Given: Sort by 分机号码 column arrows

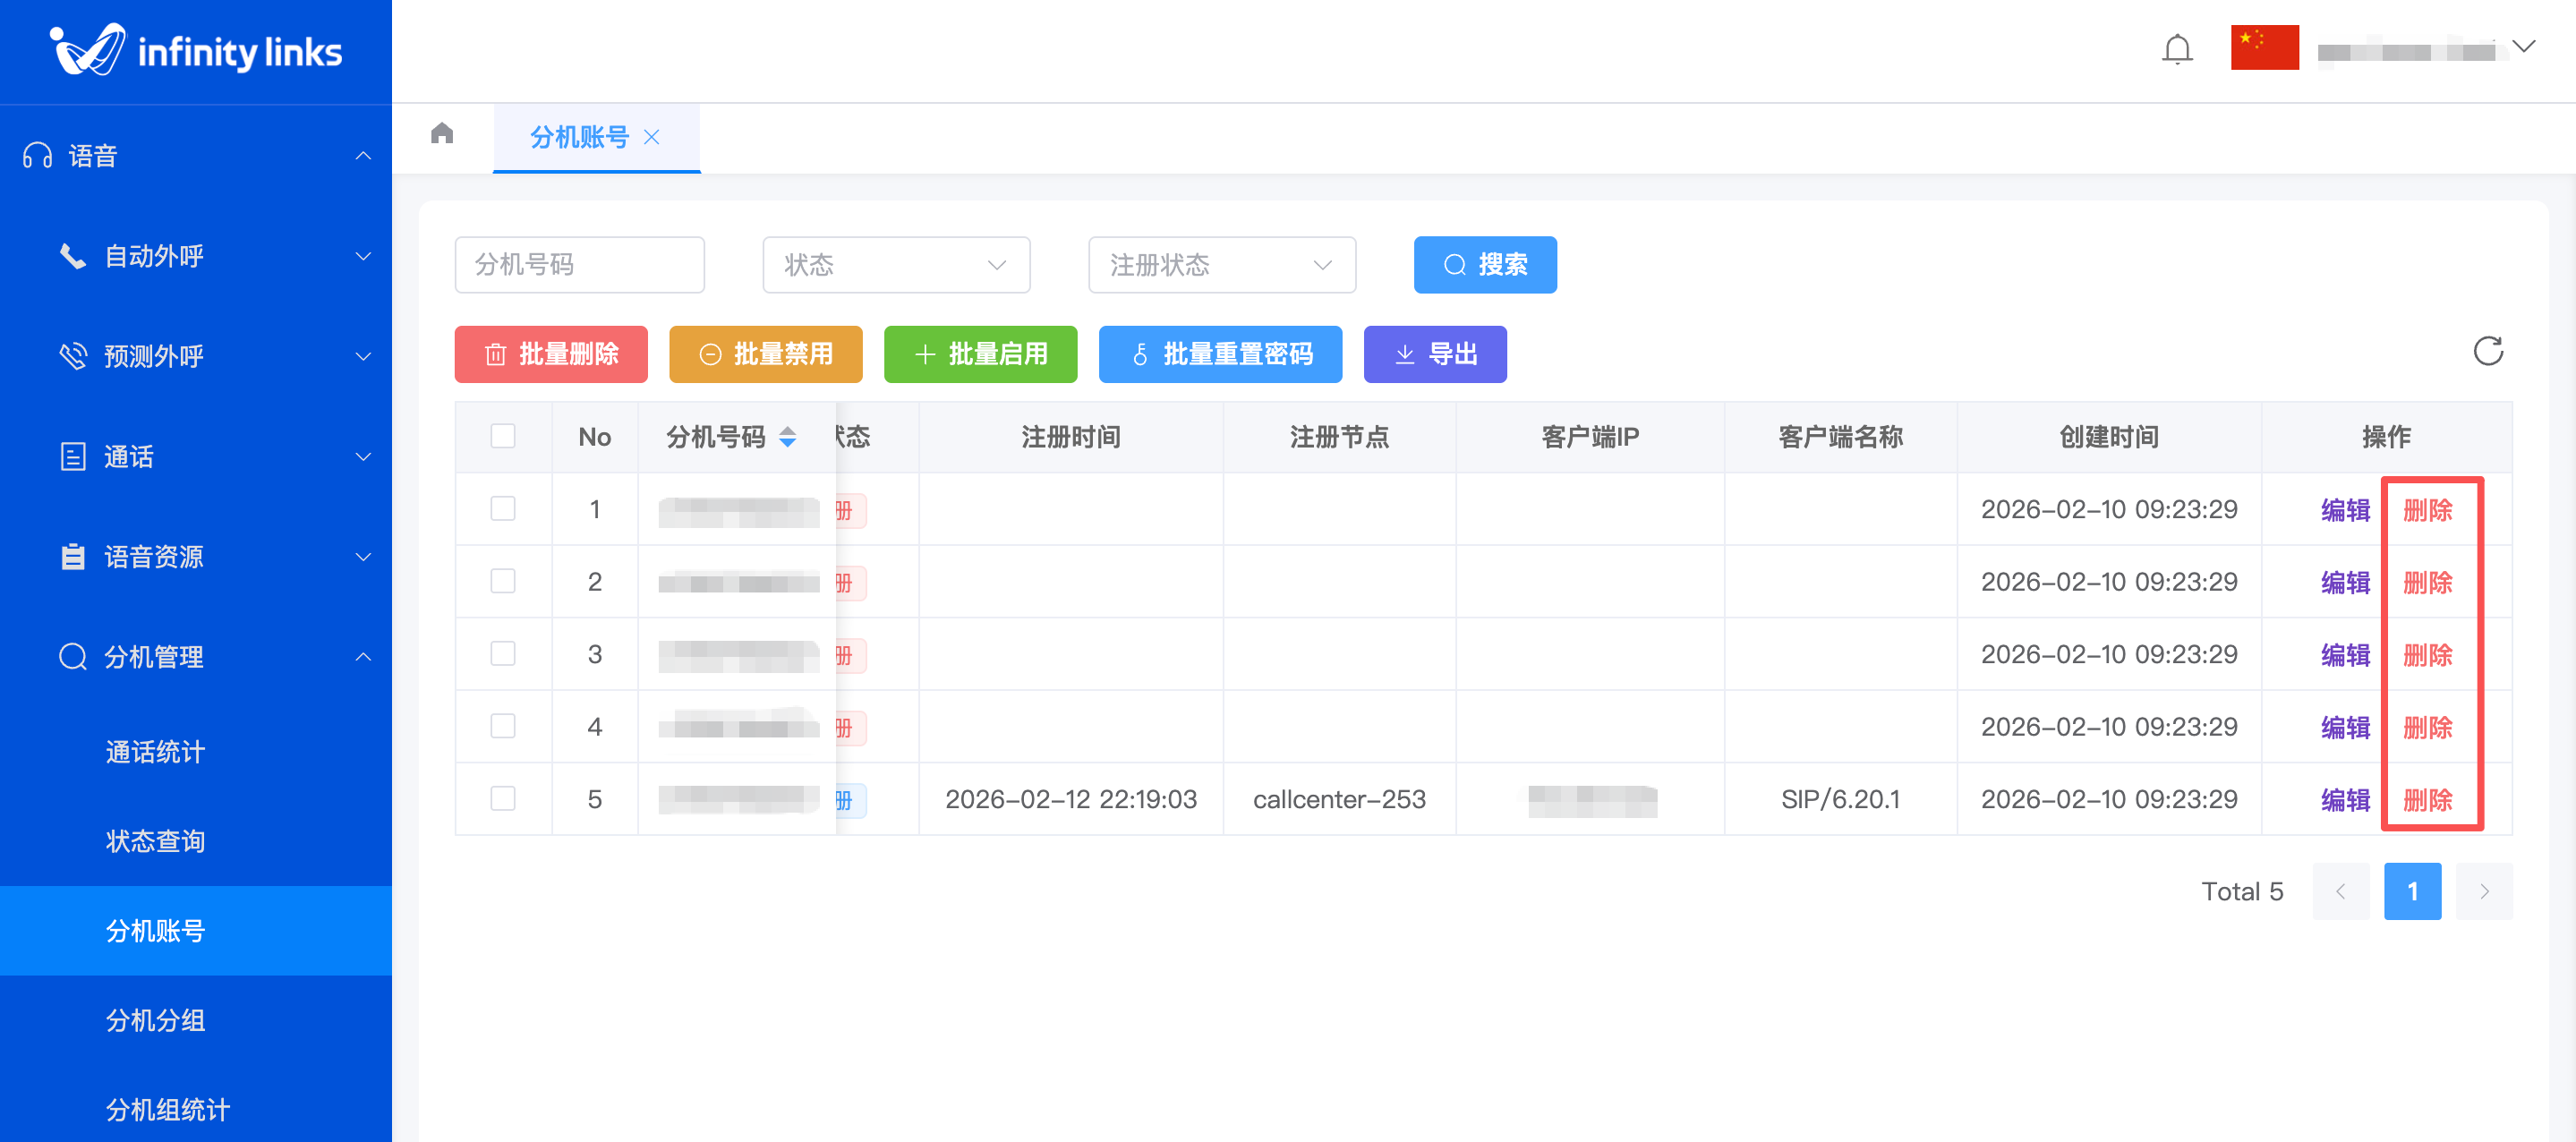Looking at the screenshot, I should (788, 437).
